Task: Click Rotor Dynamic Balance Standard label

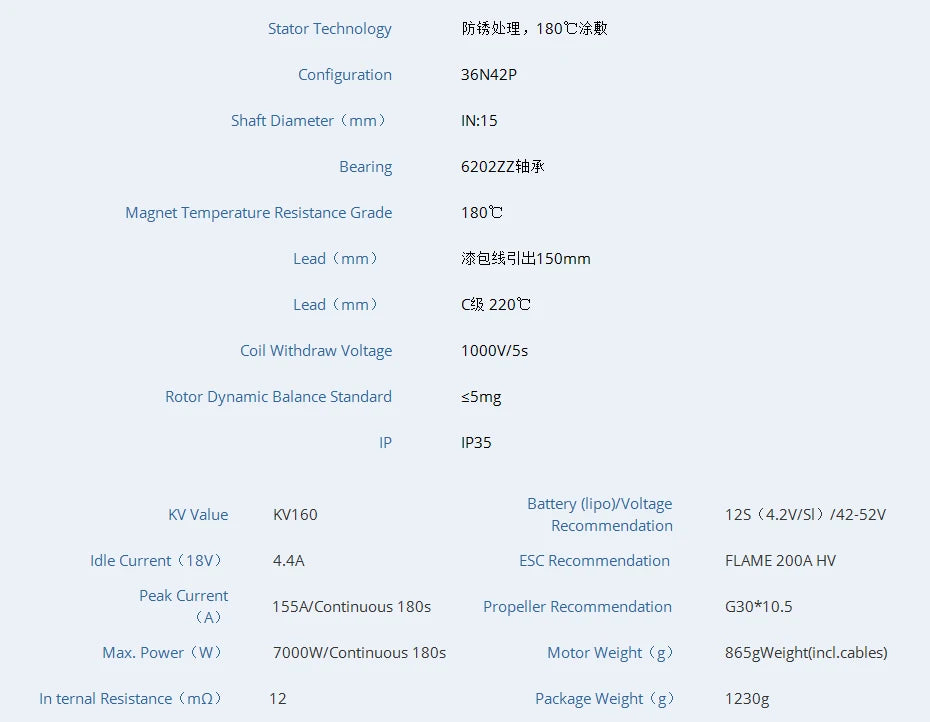Action: point(278,397)
